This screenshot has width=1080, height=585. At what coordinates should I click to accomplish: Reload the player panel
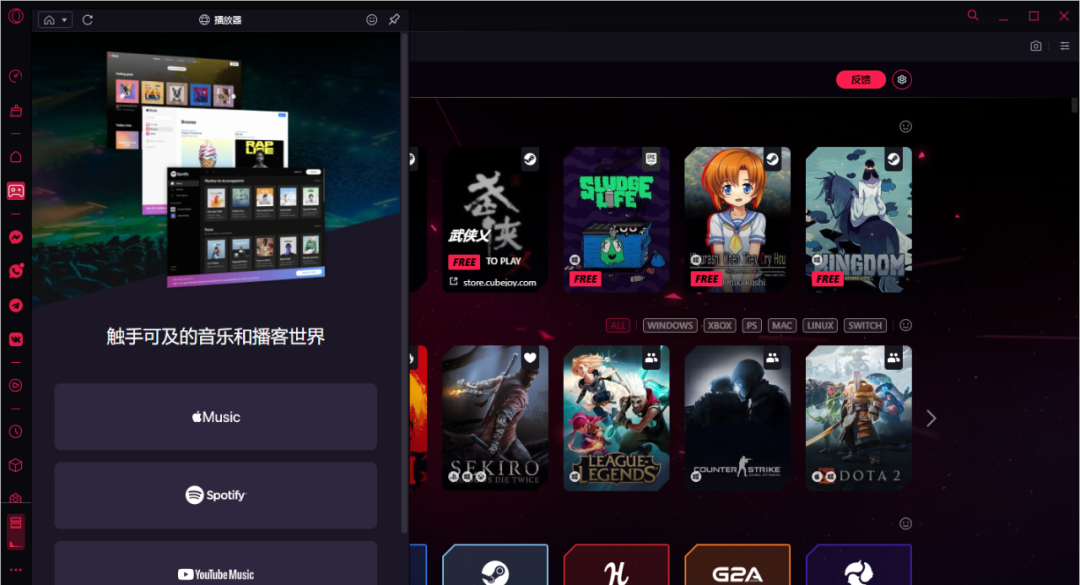point(87,20)
